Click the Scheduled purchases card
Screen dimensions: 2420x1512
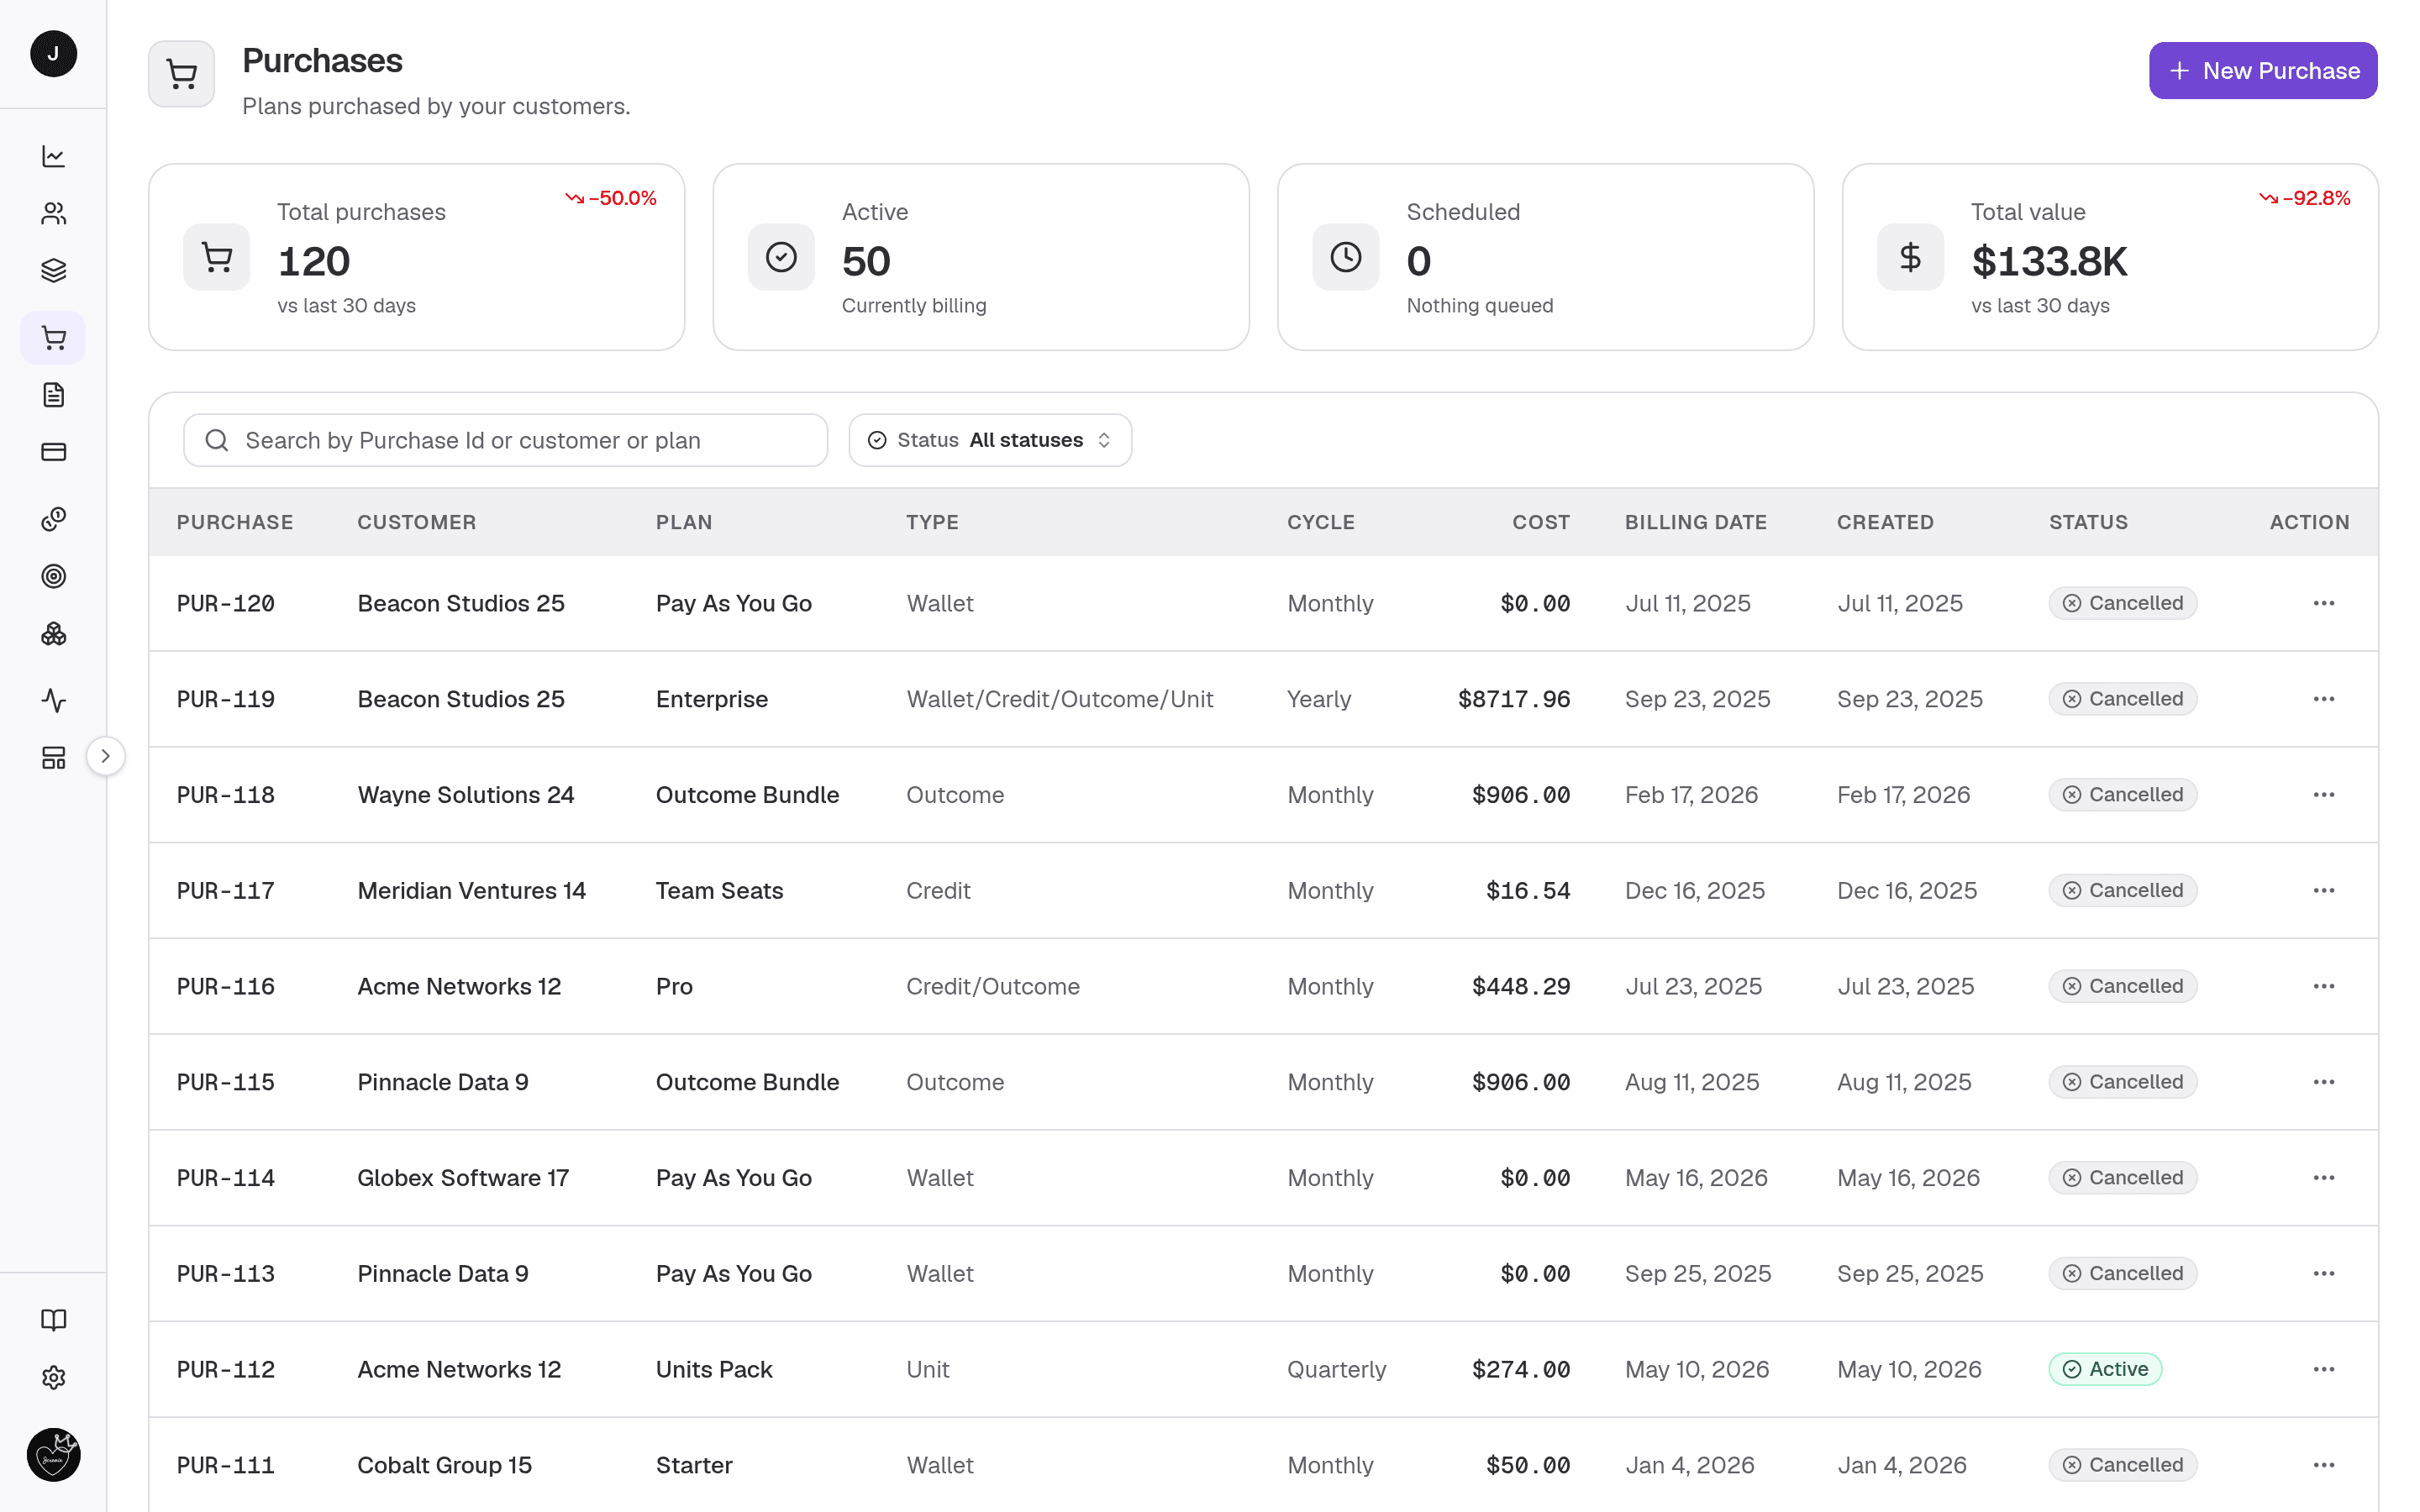(1545, 257)
